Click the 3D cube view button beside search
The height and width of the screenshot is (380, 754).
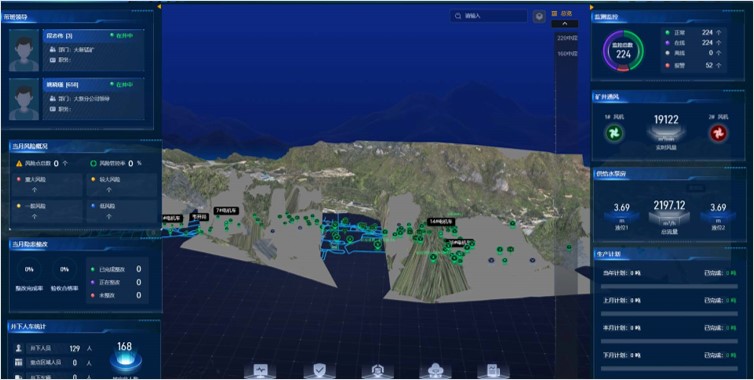[x=540, y=16]
